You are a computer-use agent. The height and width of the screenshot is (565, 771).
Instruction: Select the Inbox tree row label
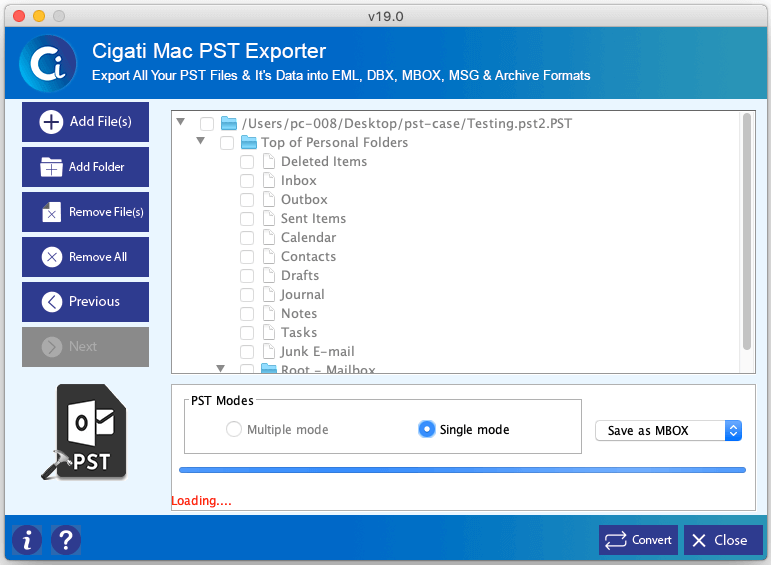[298, 180]
